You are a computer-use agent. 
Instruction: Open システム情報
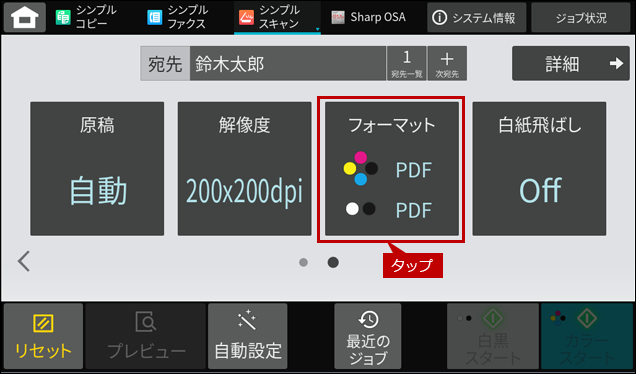coord(477,17)
